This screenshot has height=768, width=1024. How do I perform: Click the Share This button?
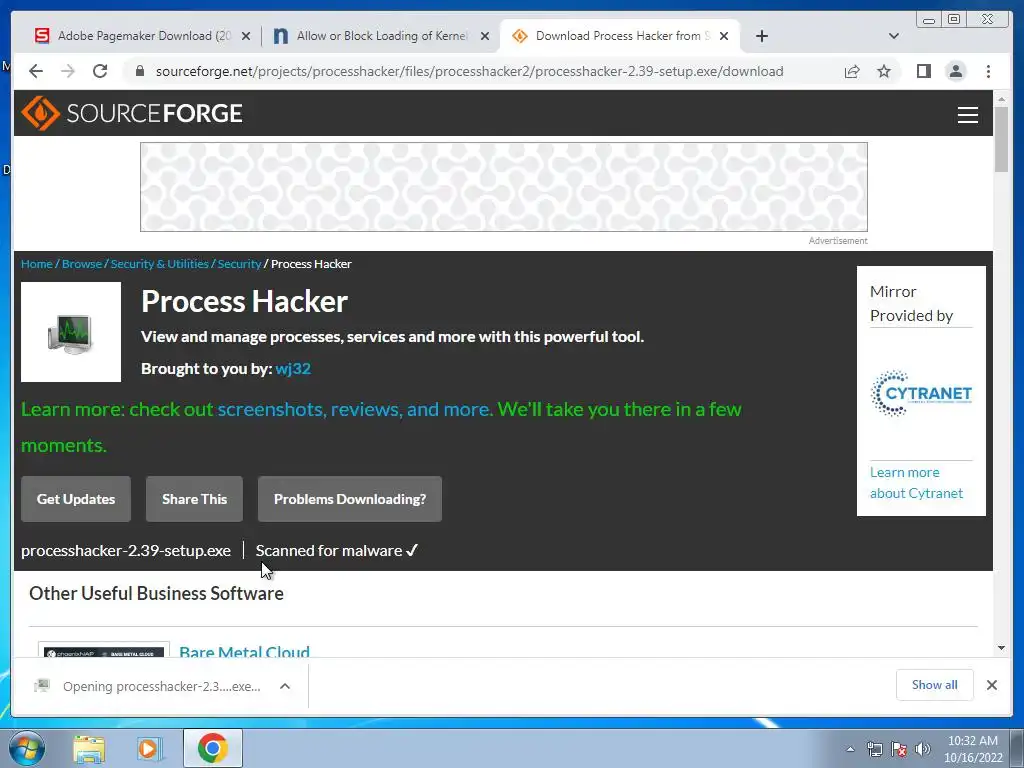pyautogui.click(x=194, y=499)
